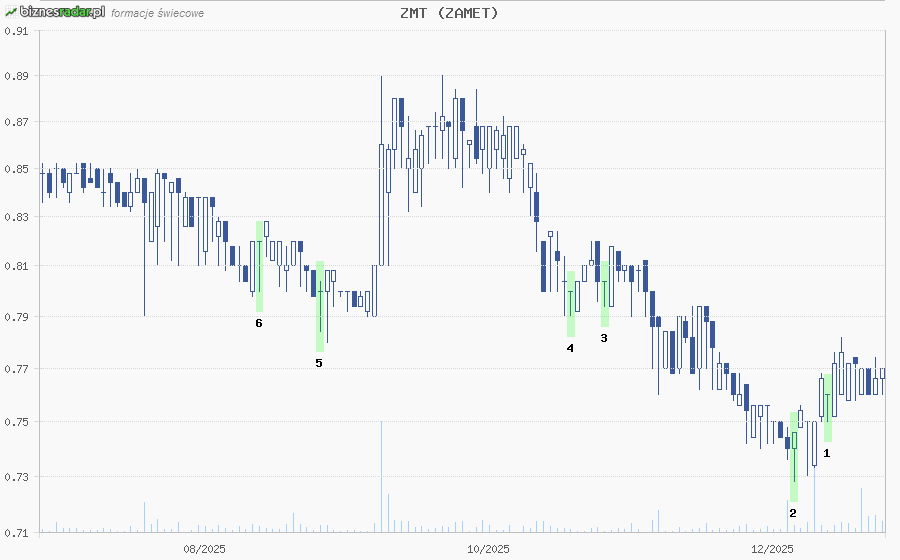Click the 12/2025 date axis label
The width and height of the screenshot is (900, 560).
pos(772,548)
